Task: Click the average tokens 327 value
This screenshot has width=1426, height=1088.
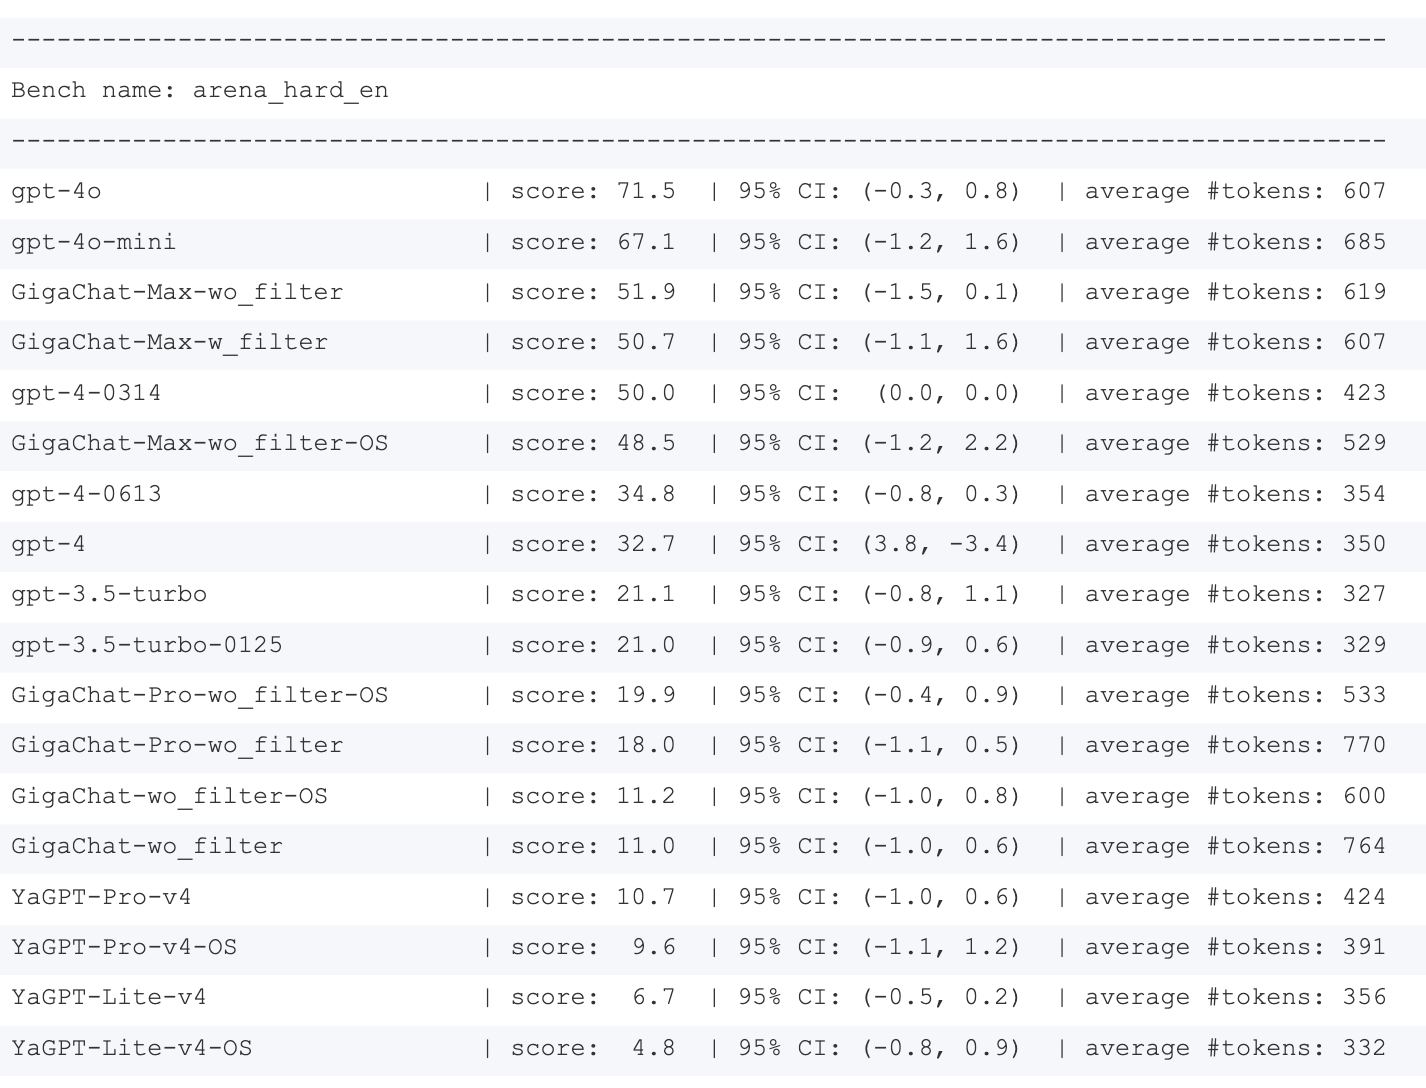Action: pyautogui.click(x=1364, y=594)
